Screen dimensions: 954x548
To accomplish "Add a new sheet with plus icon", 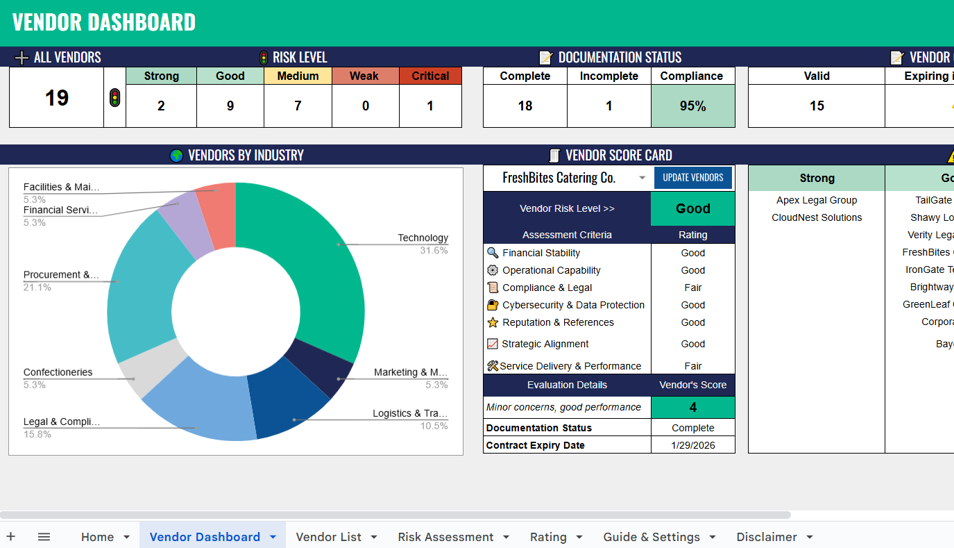I will click(11, 537).
